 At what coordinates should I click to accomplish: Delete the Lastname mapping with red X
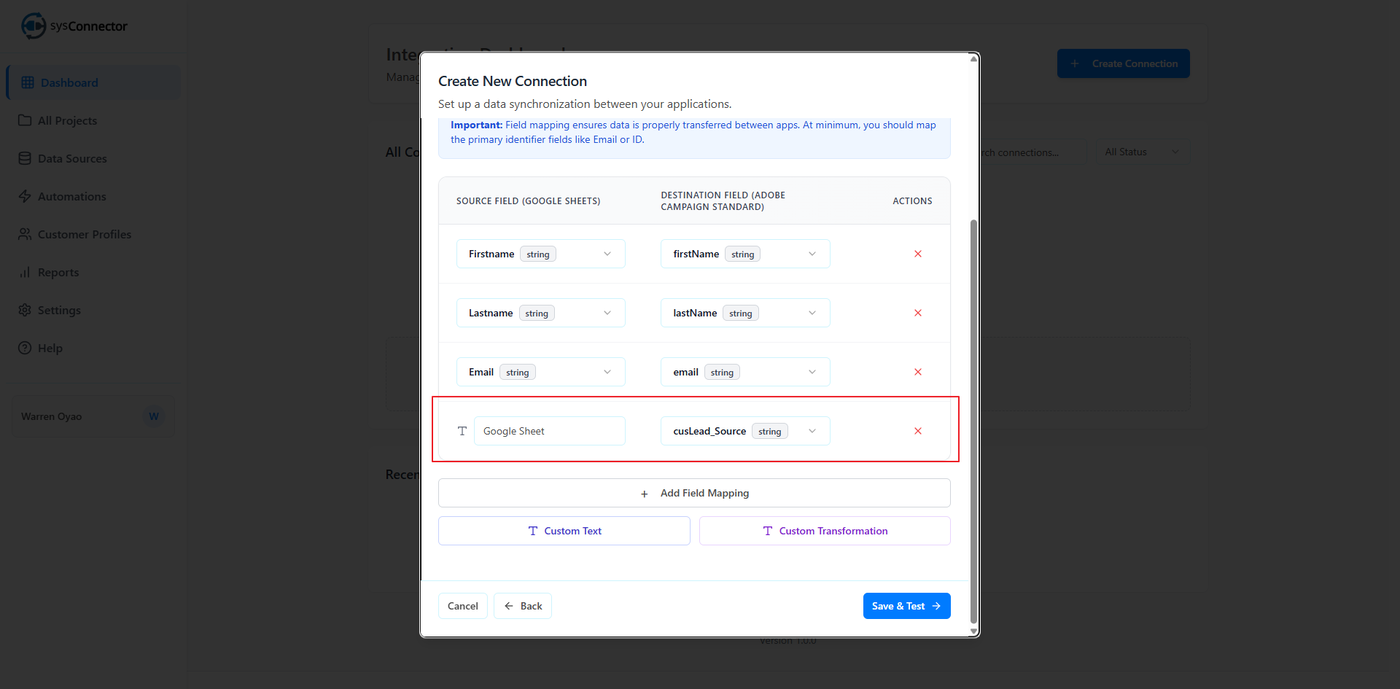point(917,313)
